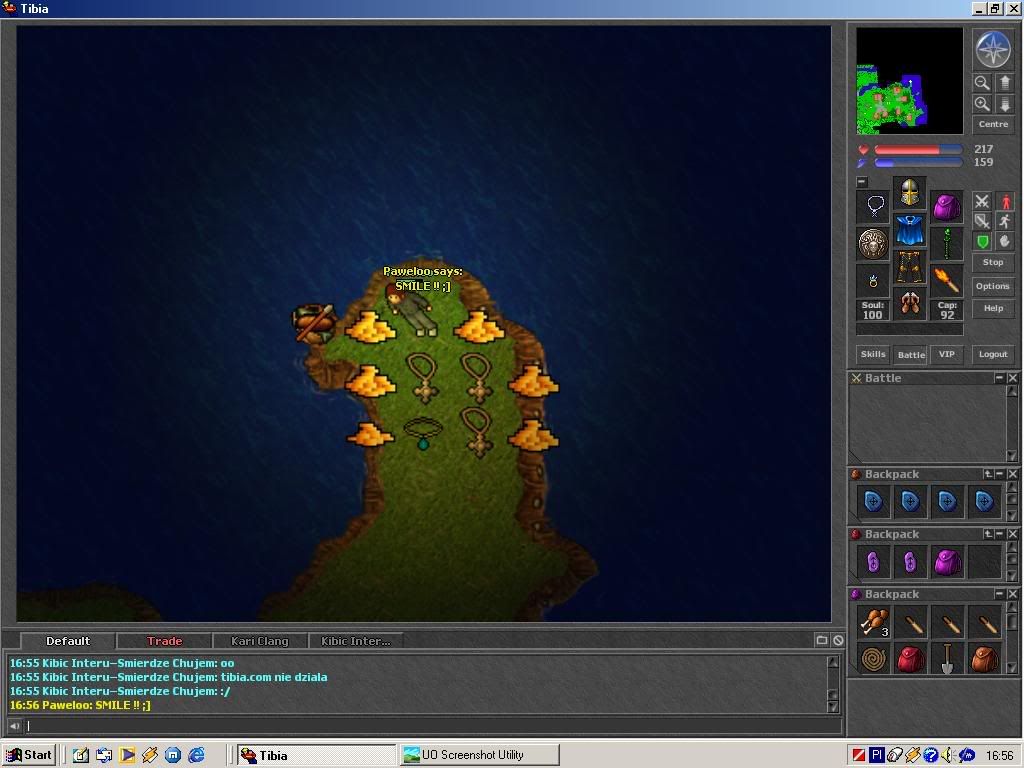Minimize the Battle panel
The height and width of the screenshot is (768, 1024).
(x=999, y=378)
